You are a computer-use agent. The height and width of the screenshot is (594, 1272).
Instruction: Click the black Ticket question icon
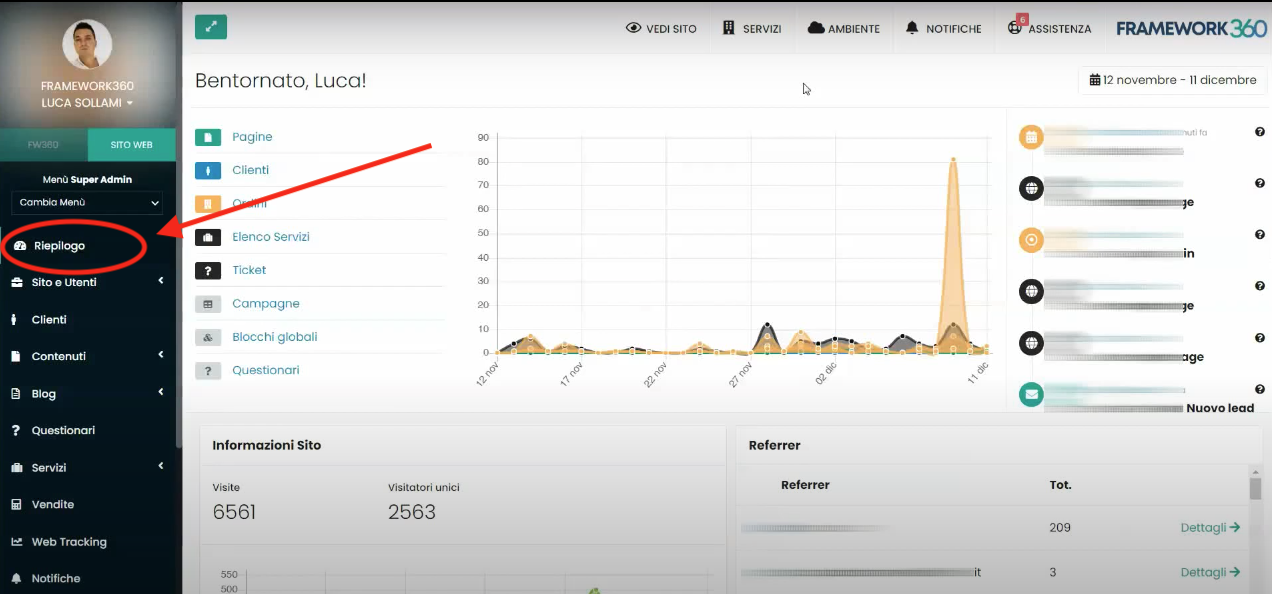tap(208, 270)
